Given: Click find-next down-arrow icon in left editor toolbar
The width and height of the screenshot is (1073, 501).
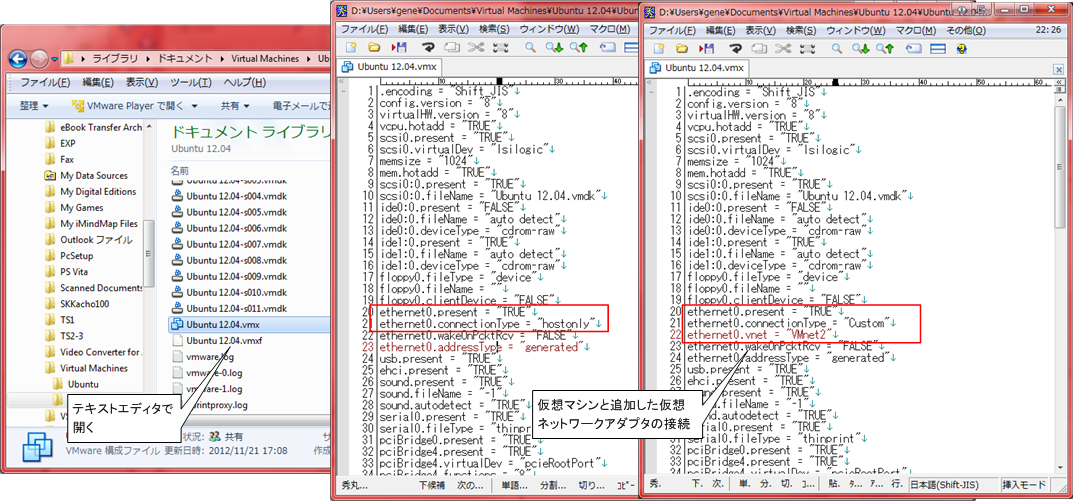Looking at the screenshot, I should click(553, 47).
